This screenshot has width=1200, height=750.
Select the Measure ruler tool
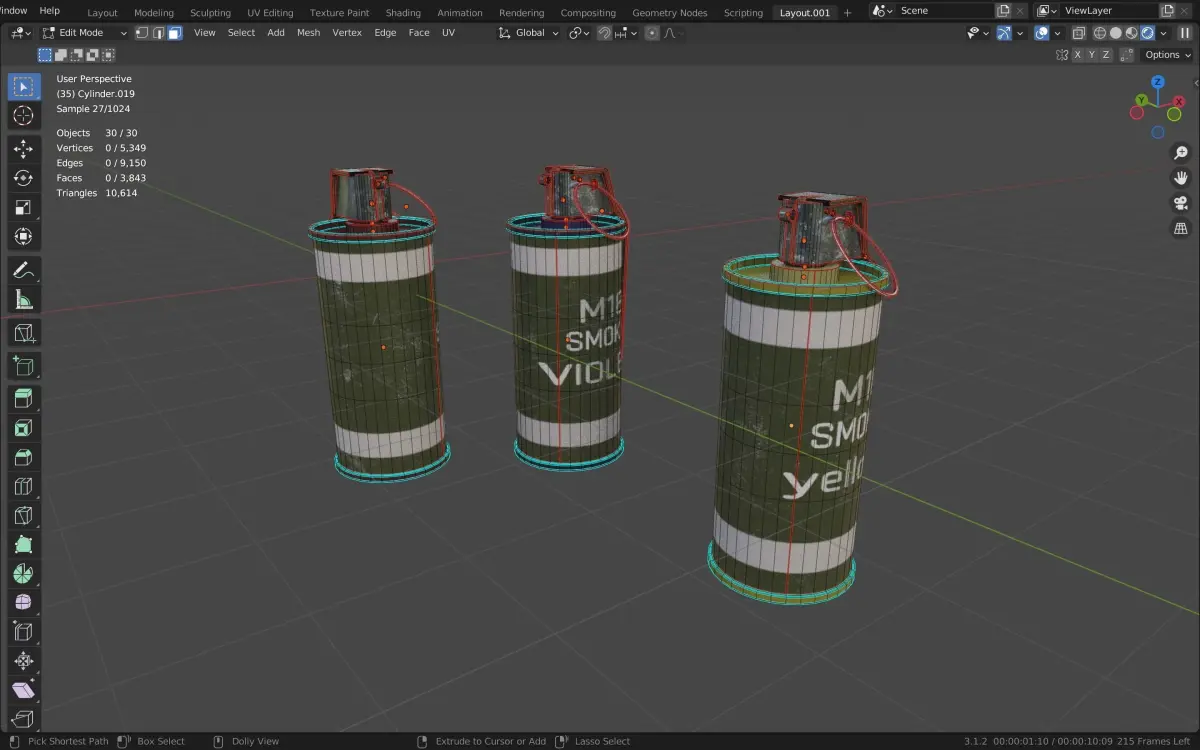(x=23, y=299)
